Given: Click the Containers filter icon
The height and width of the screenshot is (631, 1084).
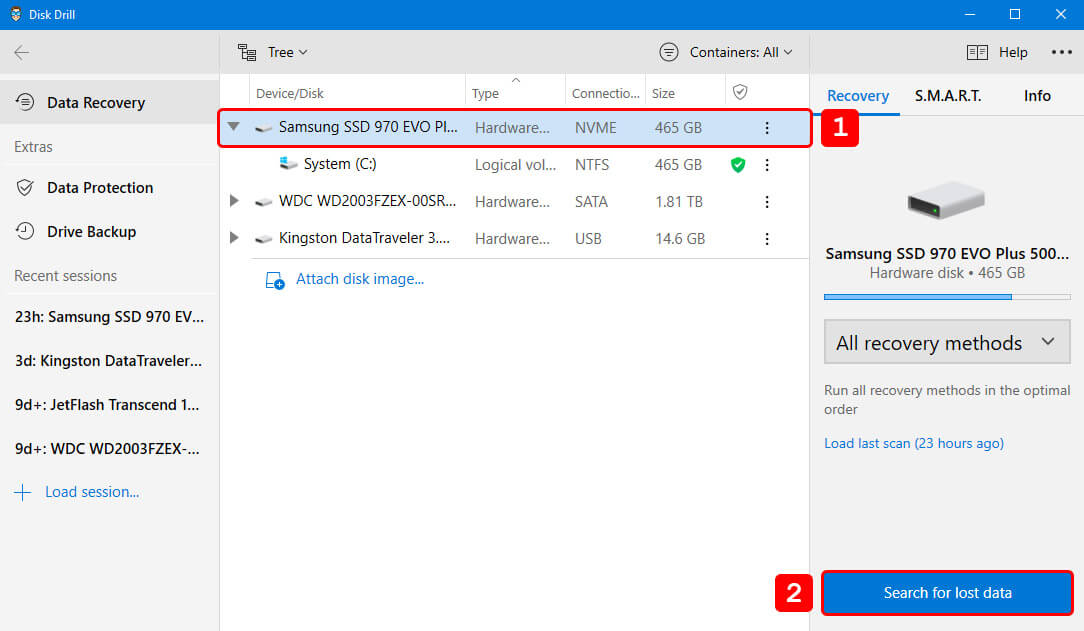Looking at the screenshot, I should click(x=669, y=52).
